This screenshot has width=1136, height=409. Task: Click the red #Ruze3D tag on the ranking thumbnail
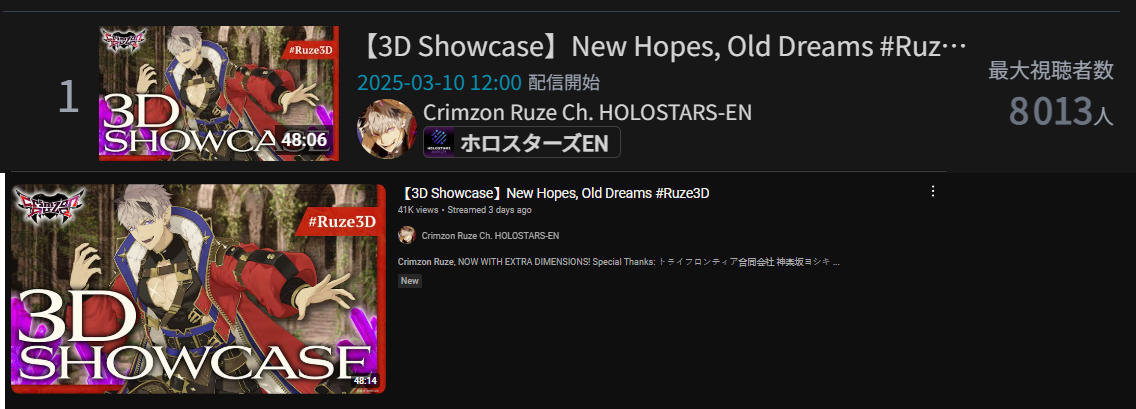pyautogui.click(x=307, y=50)
